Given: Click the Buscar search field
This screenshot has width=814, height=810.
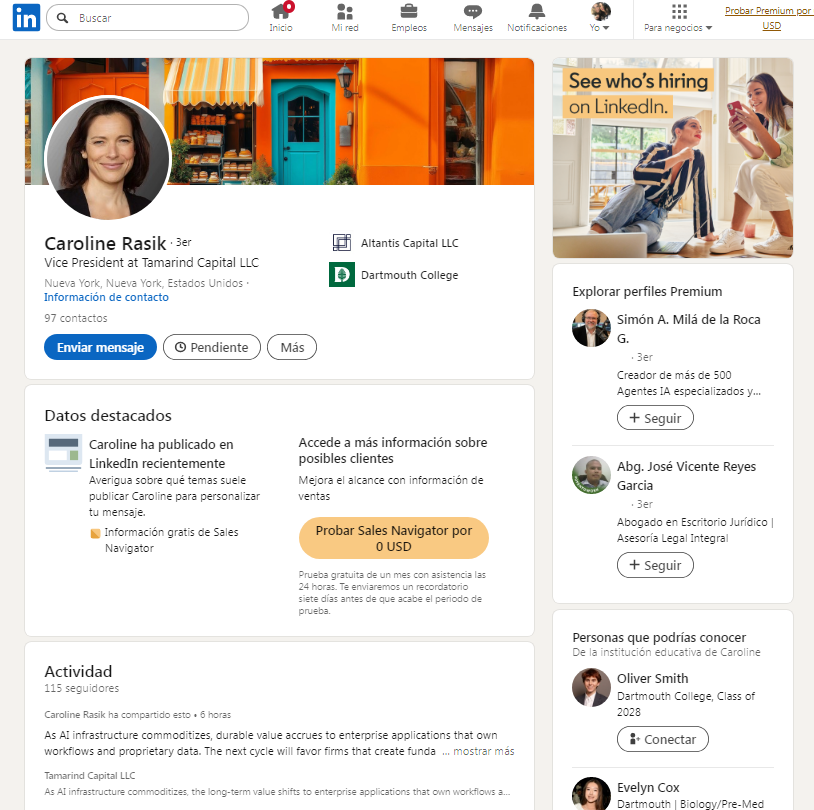Looking at the screenshot, I should [x=147, y=18].
